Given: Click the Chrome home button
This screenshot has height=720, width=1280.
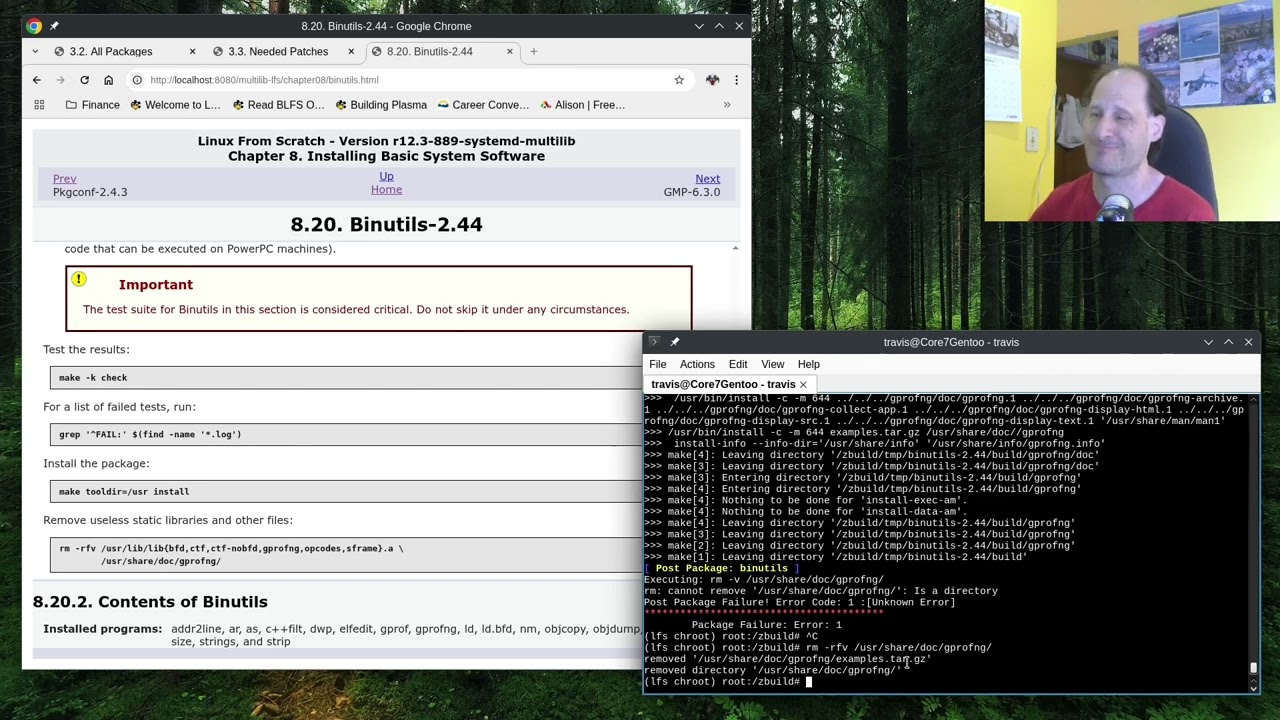Looking at the screenshot, I should pos(108,80).
